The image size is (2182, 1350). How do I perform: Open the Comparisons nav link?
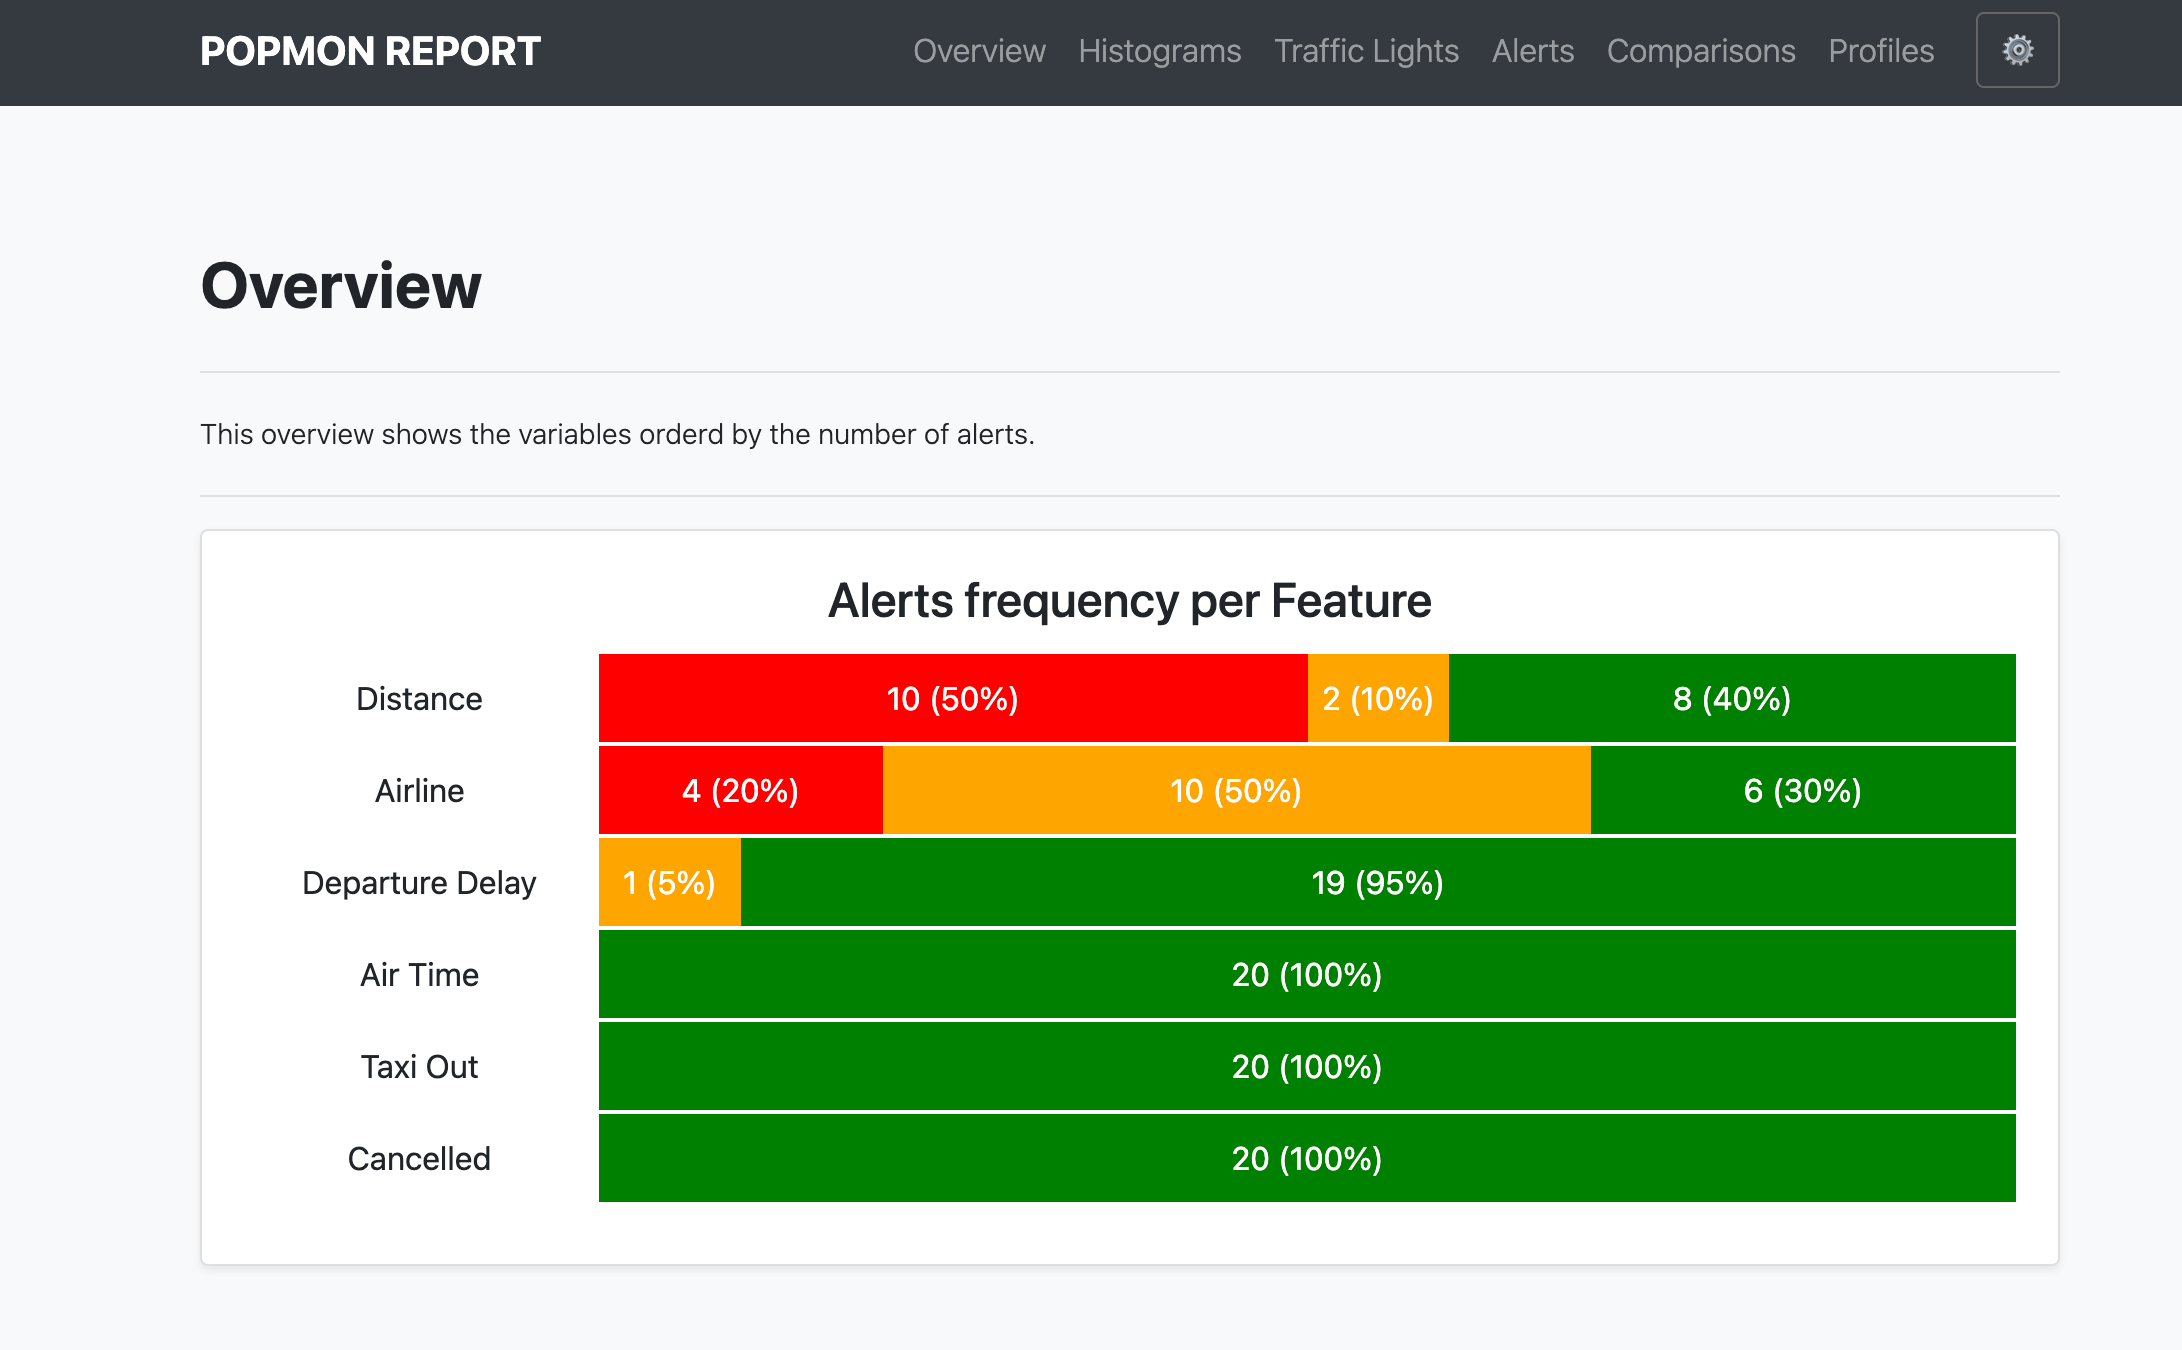(1700, 51)
